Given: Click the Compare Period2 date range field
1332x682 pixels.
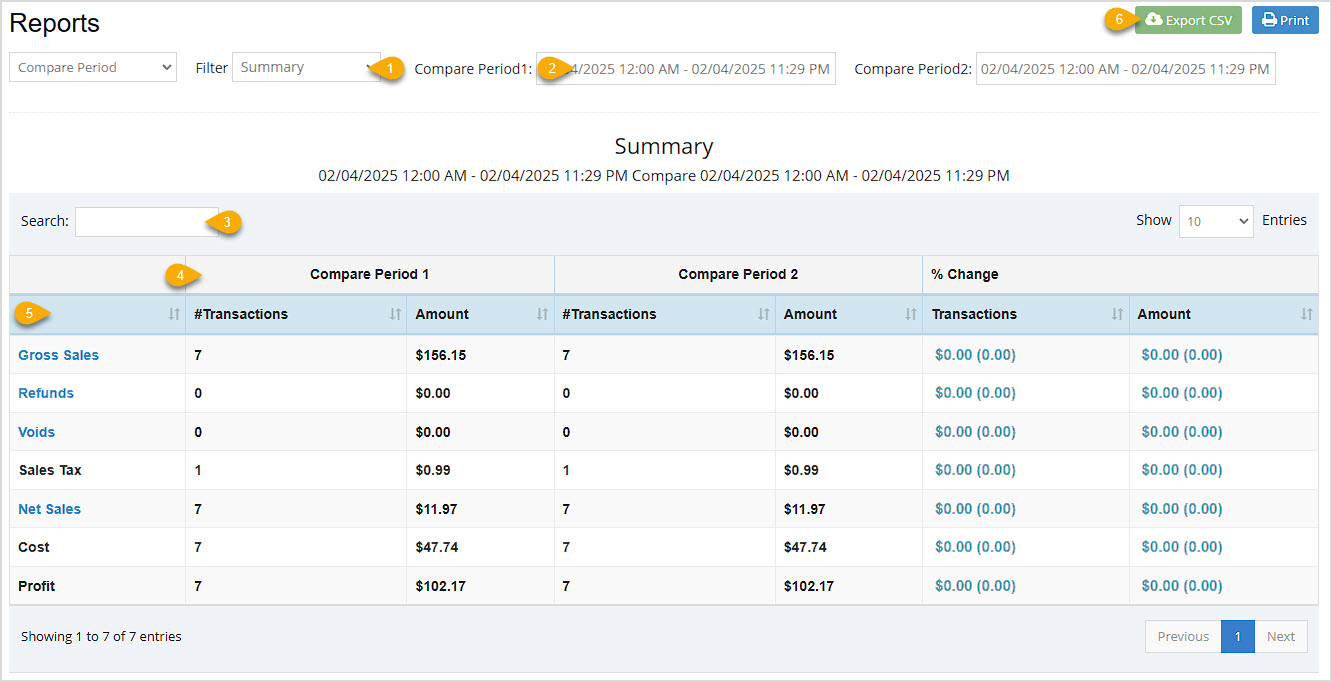Looking at the screenshot, I should (1124, 68).
